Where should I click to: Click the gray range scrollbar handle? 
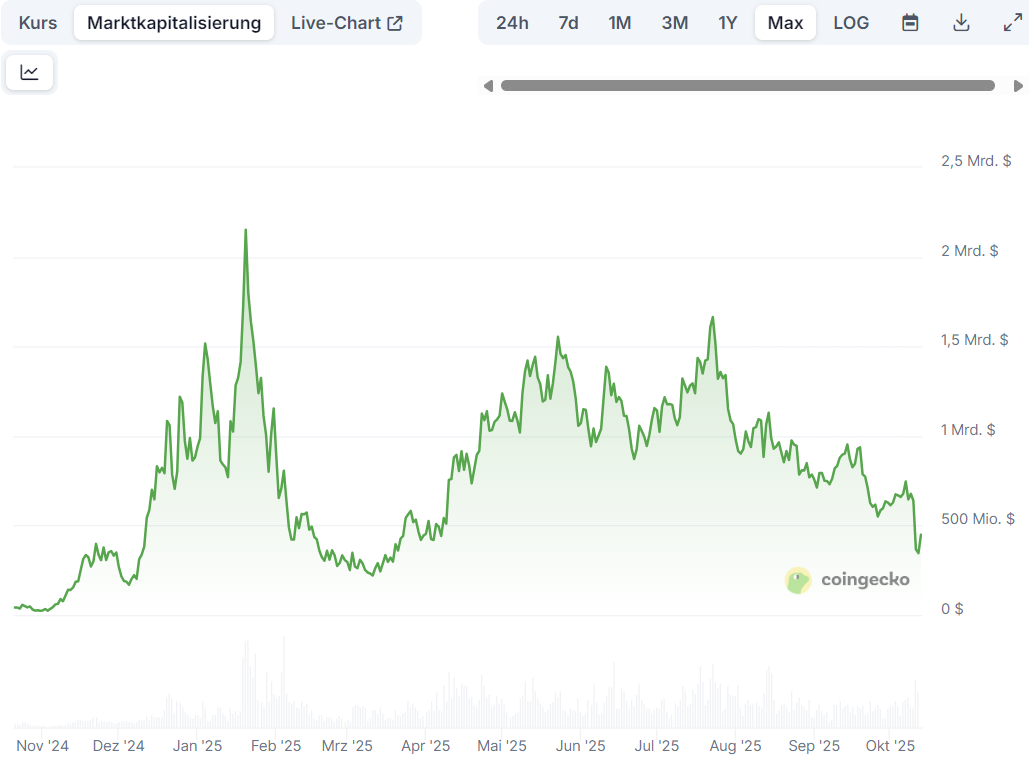(748, 86)
